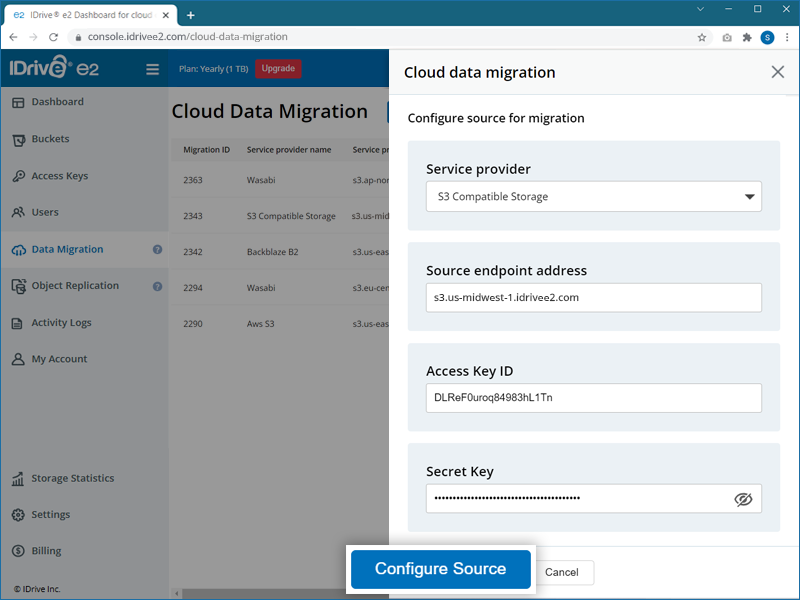
Task: Click the help icon beside Data Migration
Action: coord(157,249)
